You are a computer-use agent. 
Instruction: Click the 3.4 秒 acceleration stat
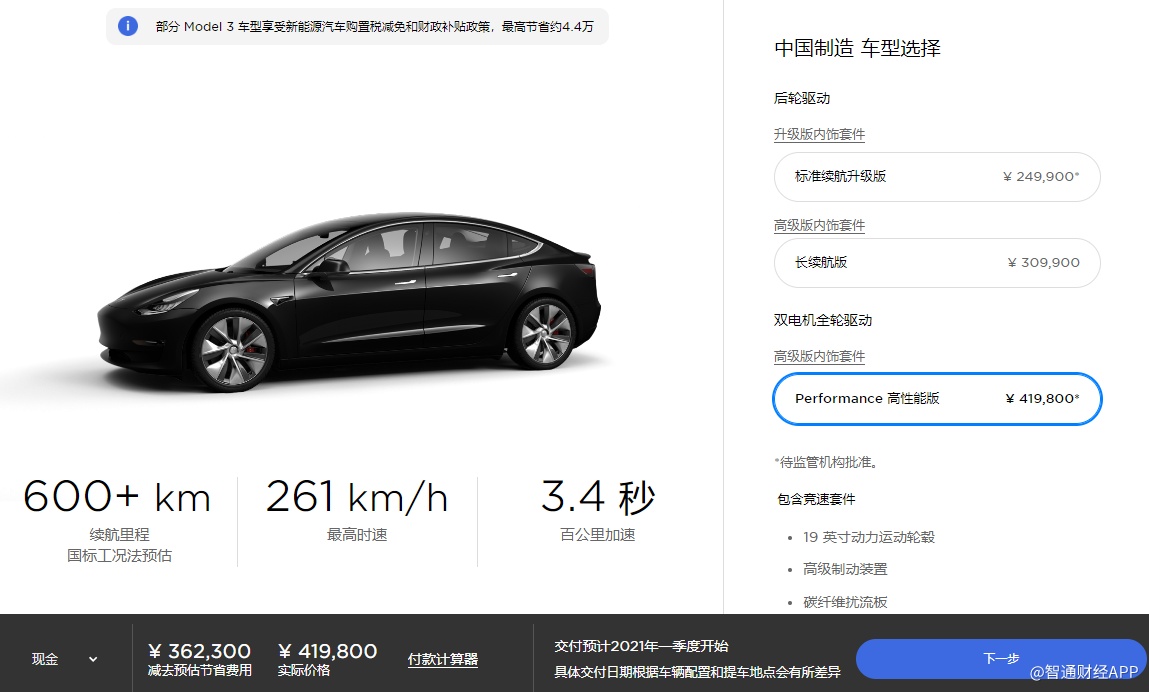[598, 510]
